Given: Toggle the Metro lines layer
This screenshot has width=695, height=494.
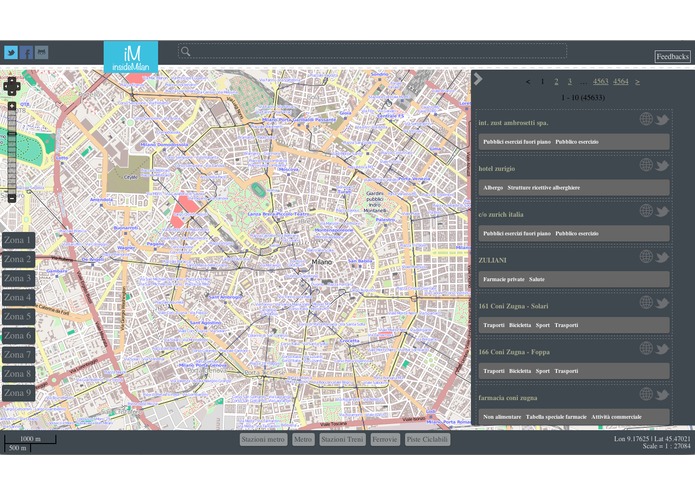Looking at the screenshot, I should (x=303, y=440).
